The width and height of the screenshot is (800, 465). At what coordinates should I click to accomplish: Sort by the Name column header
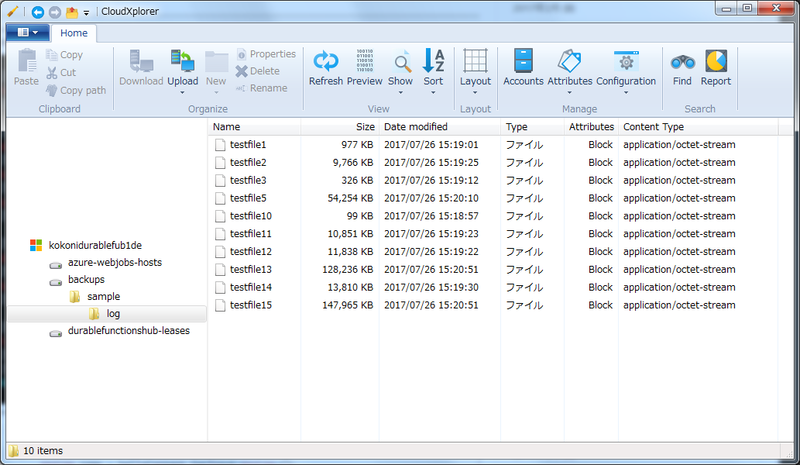[254, 127]
